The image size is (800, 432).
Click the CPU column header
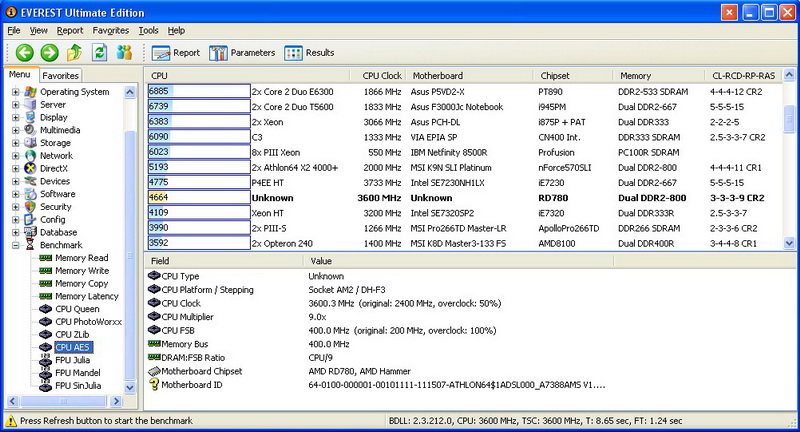[x=247, y=75]
